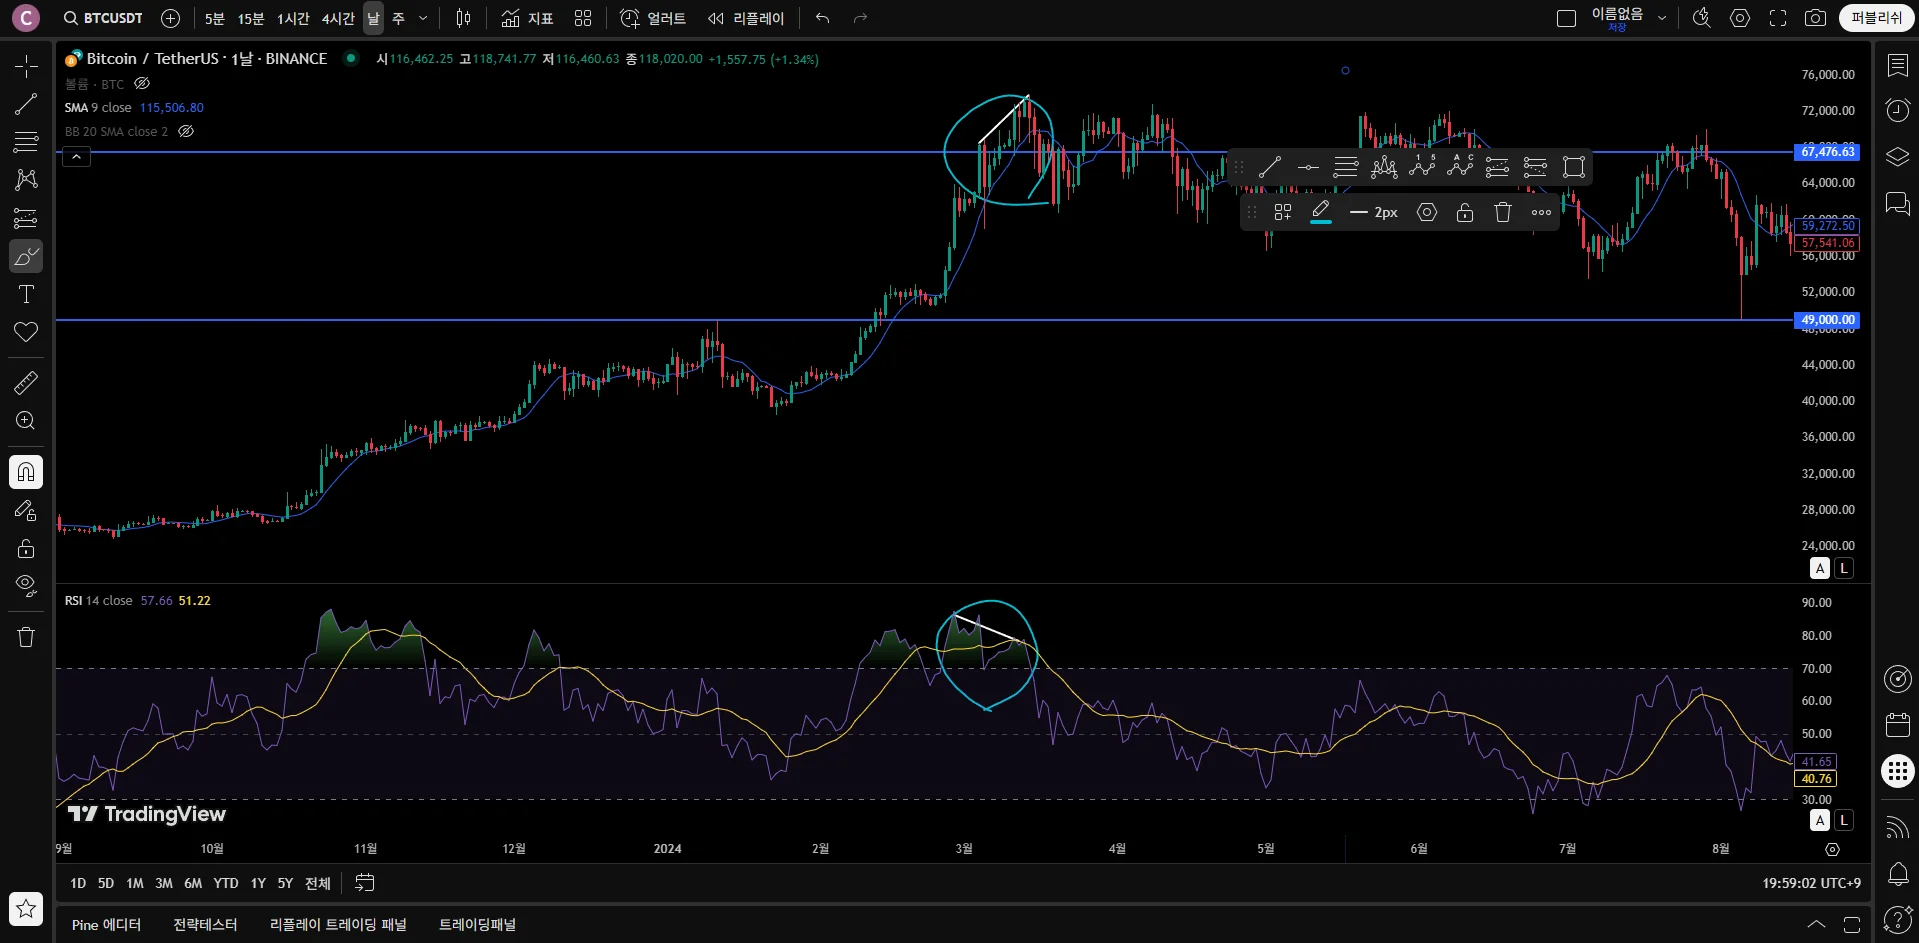
Task: Switch to the 4-hour timeframe
Action: point(338,18)
